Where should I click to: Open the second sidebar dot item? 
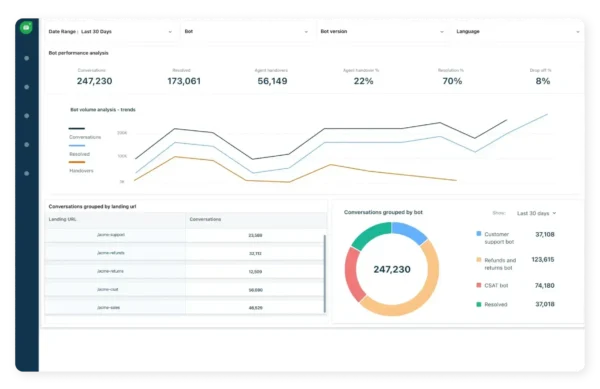[x=26, y=87]
